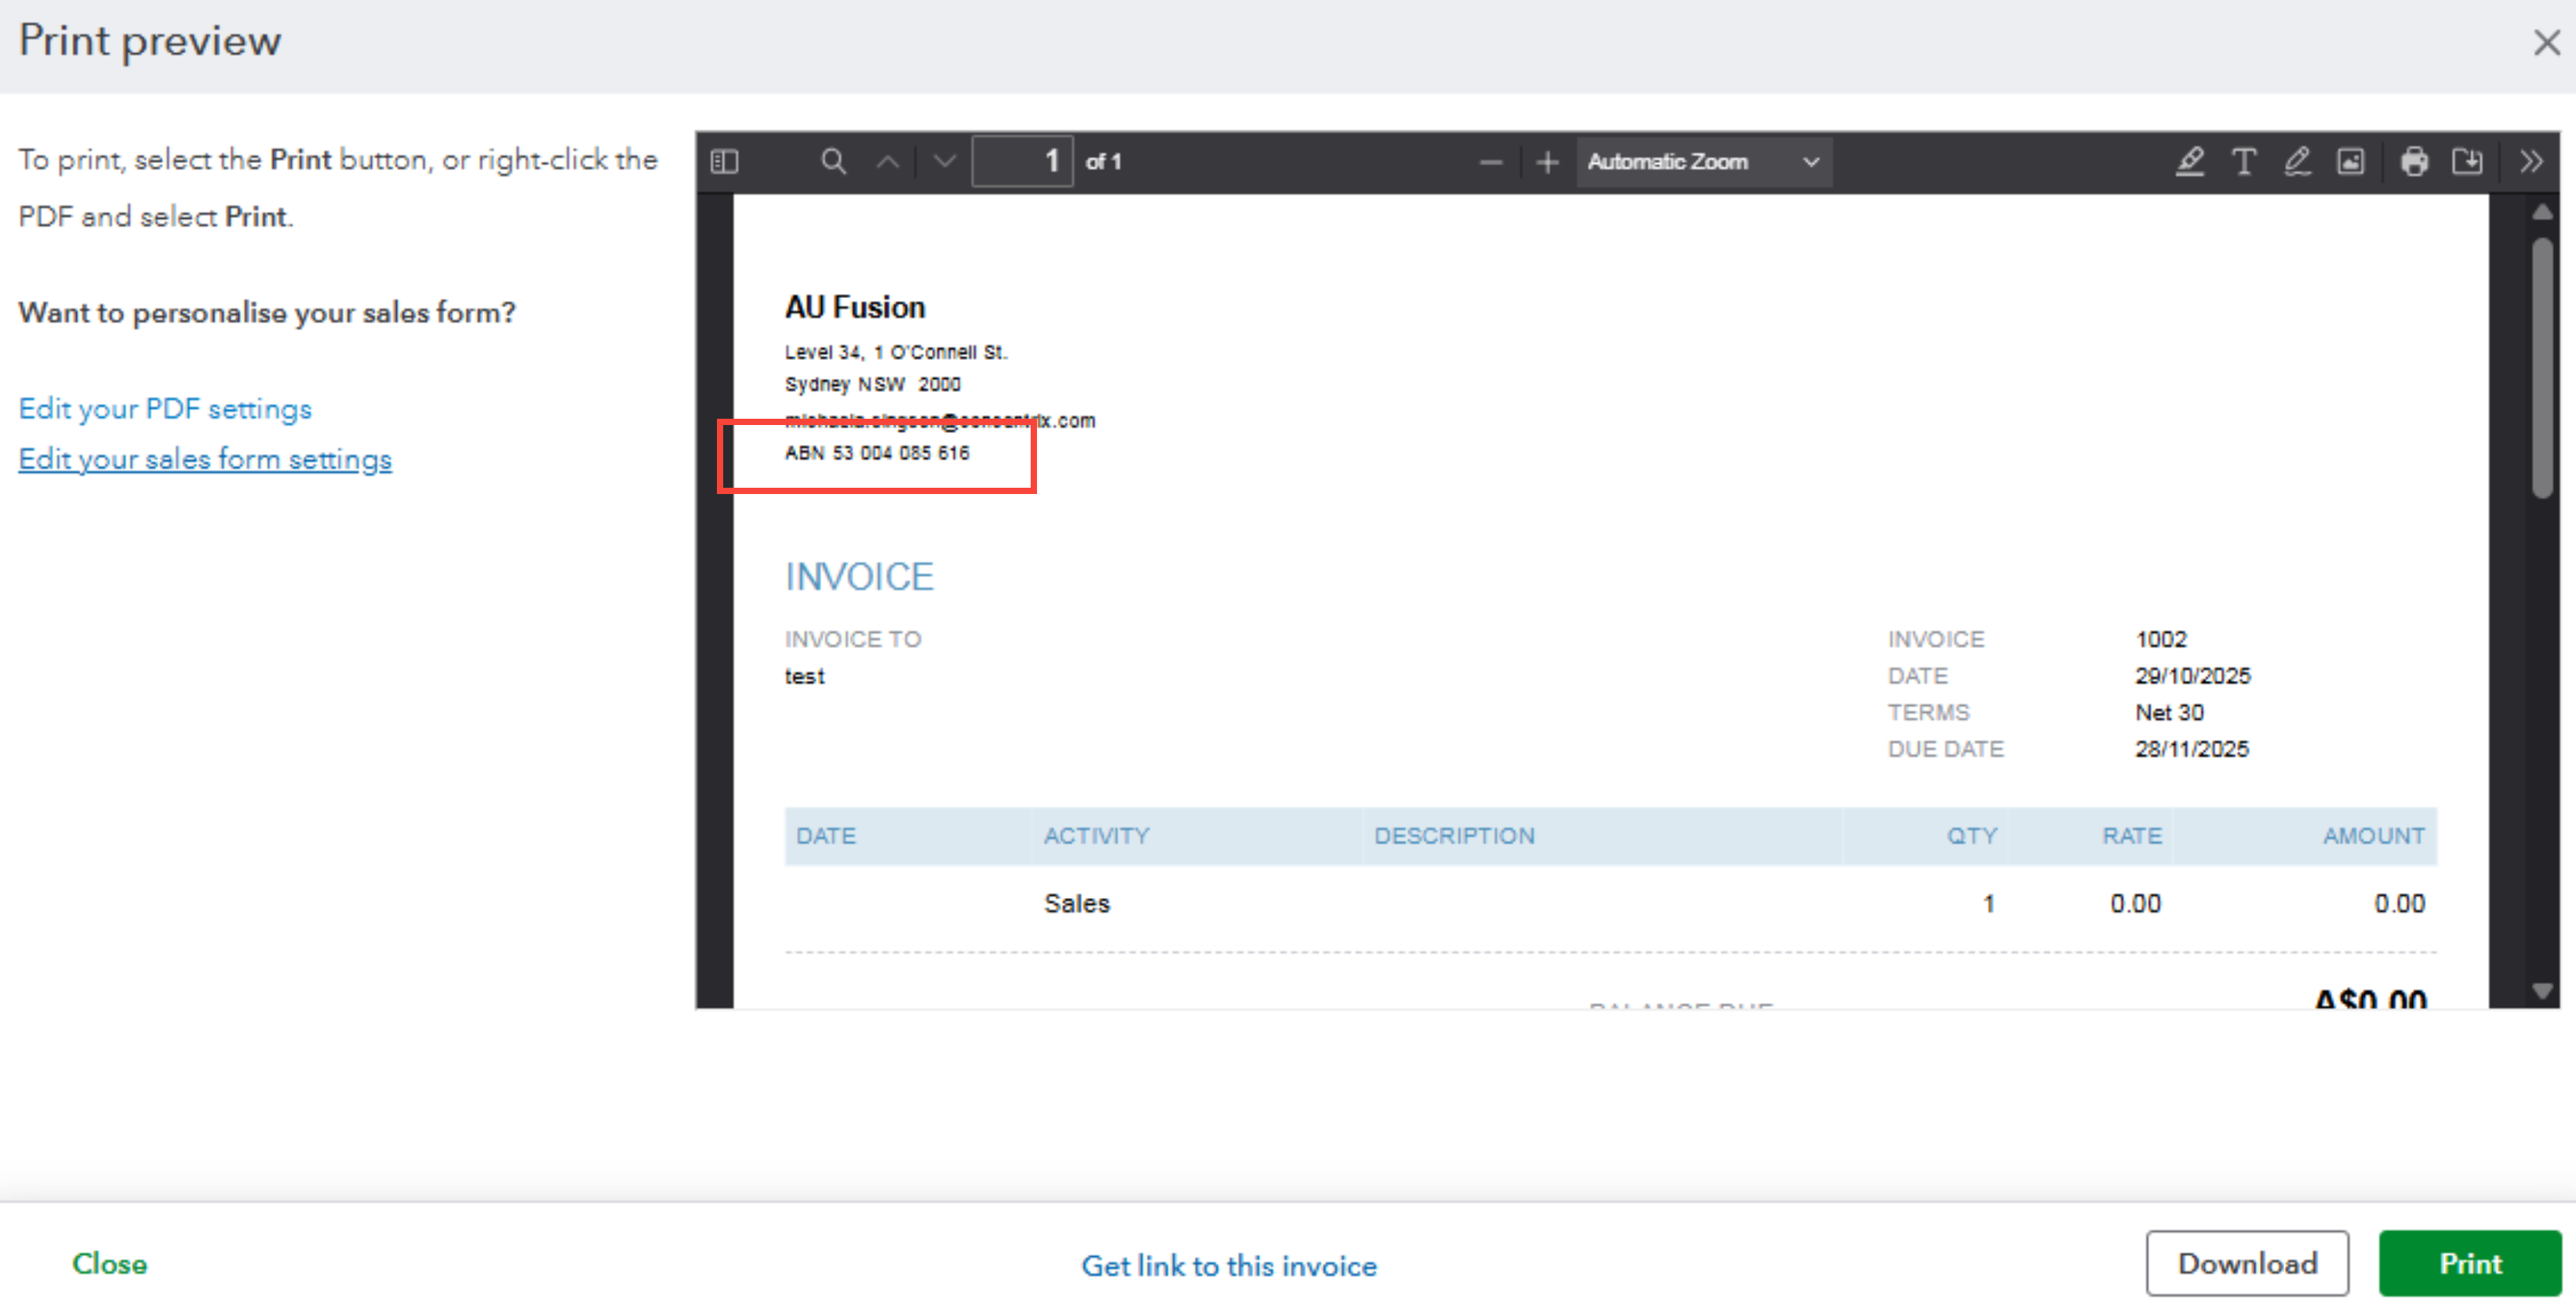Toggle the PDF viewer sidebar
This screenshot has height=1308, width=2576.
coord(724,162)
